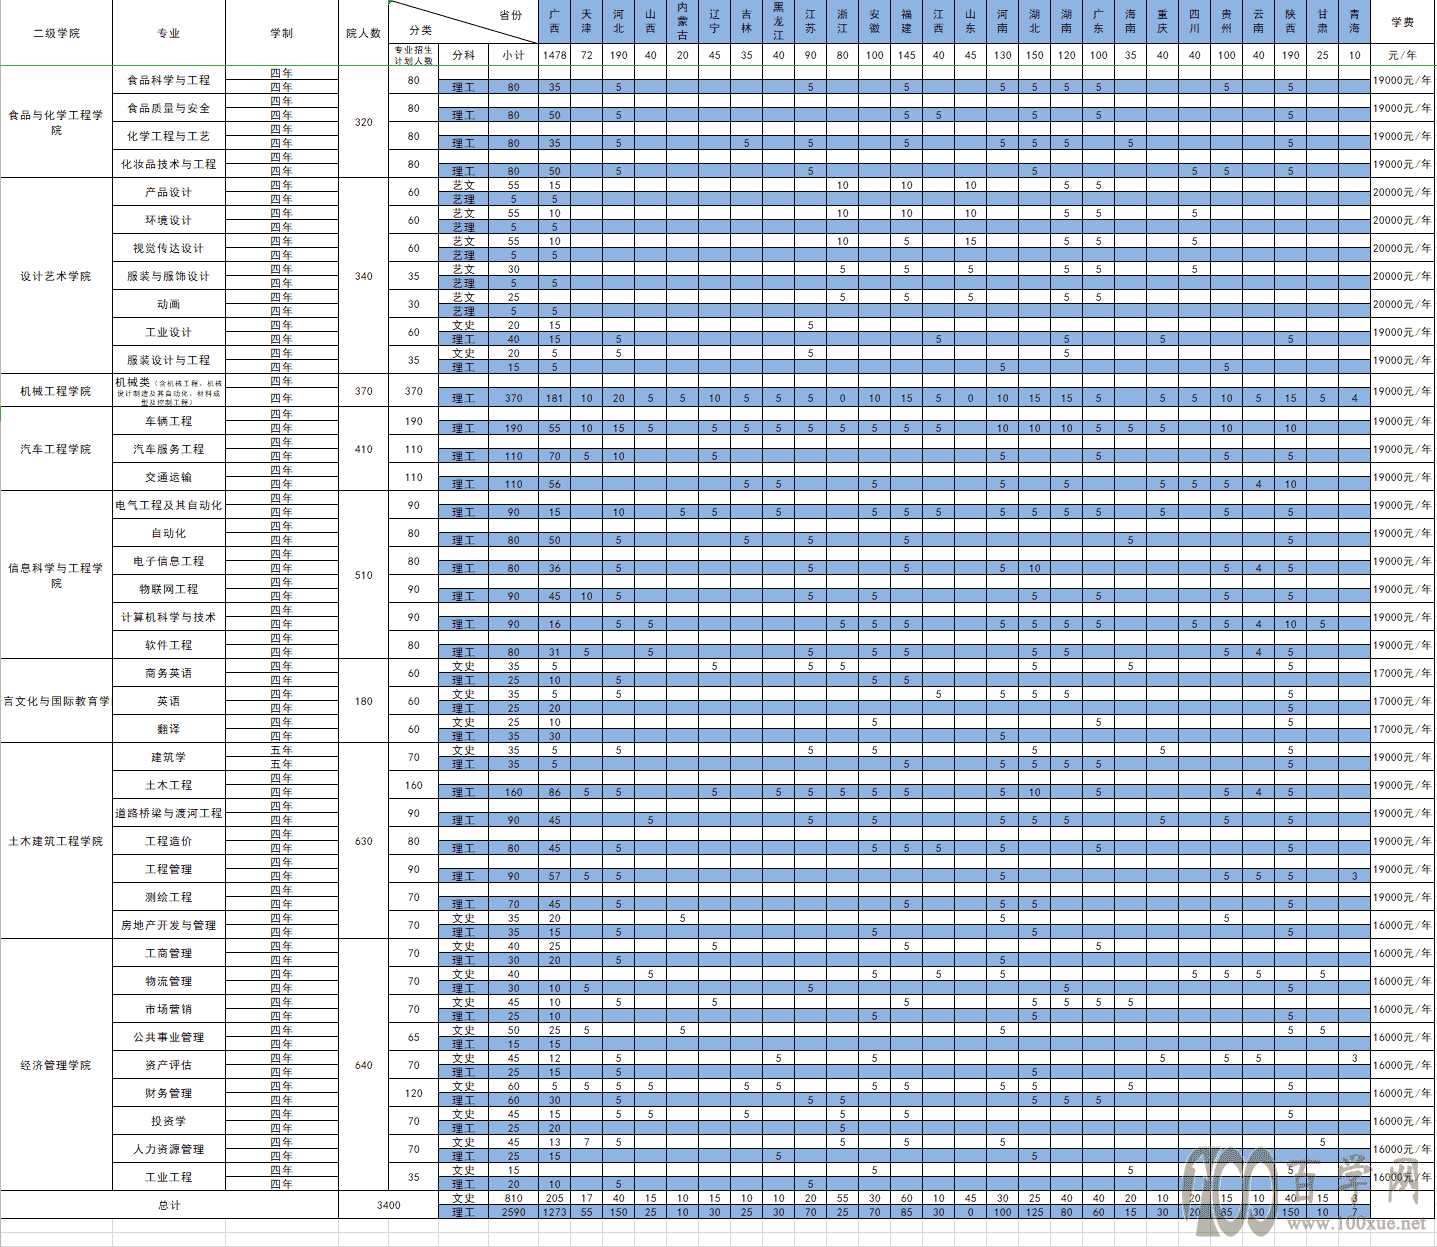Image resolution: width=1437 pixels, height=1247 pixels.
Task: Click the 信息科学与工程学院 college cell
Action: pyautogui.click(x=56, y=575)
